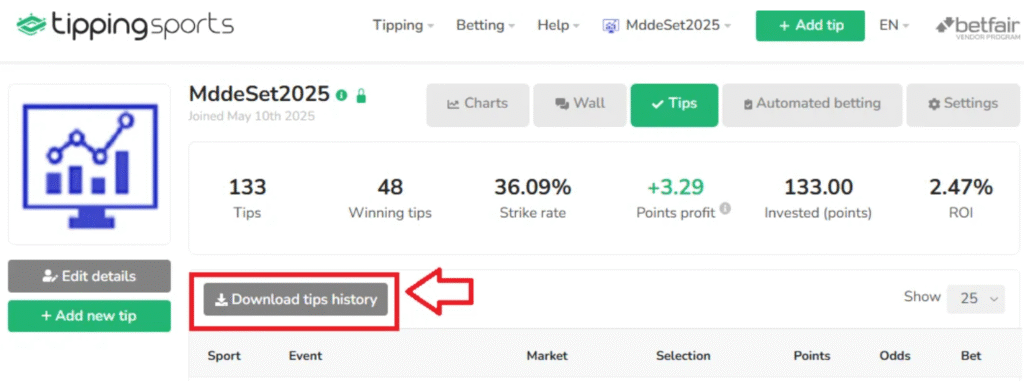The image size is (1024, 386).
Task: Click the Edit details button
Action: pyautogui.click(x=89, y=276)
